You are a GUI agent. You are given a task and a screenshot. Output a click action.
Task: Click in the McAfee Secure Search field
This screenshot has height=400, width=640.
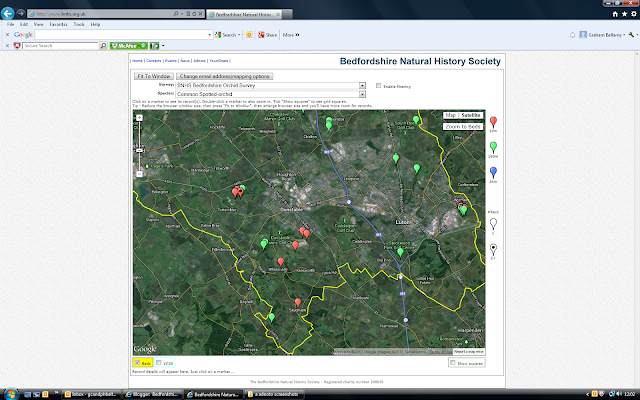pos(60,46)
